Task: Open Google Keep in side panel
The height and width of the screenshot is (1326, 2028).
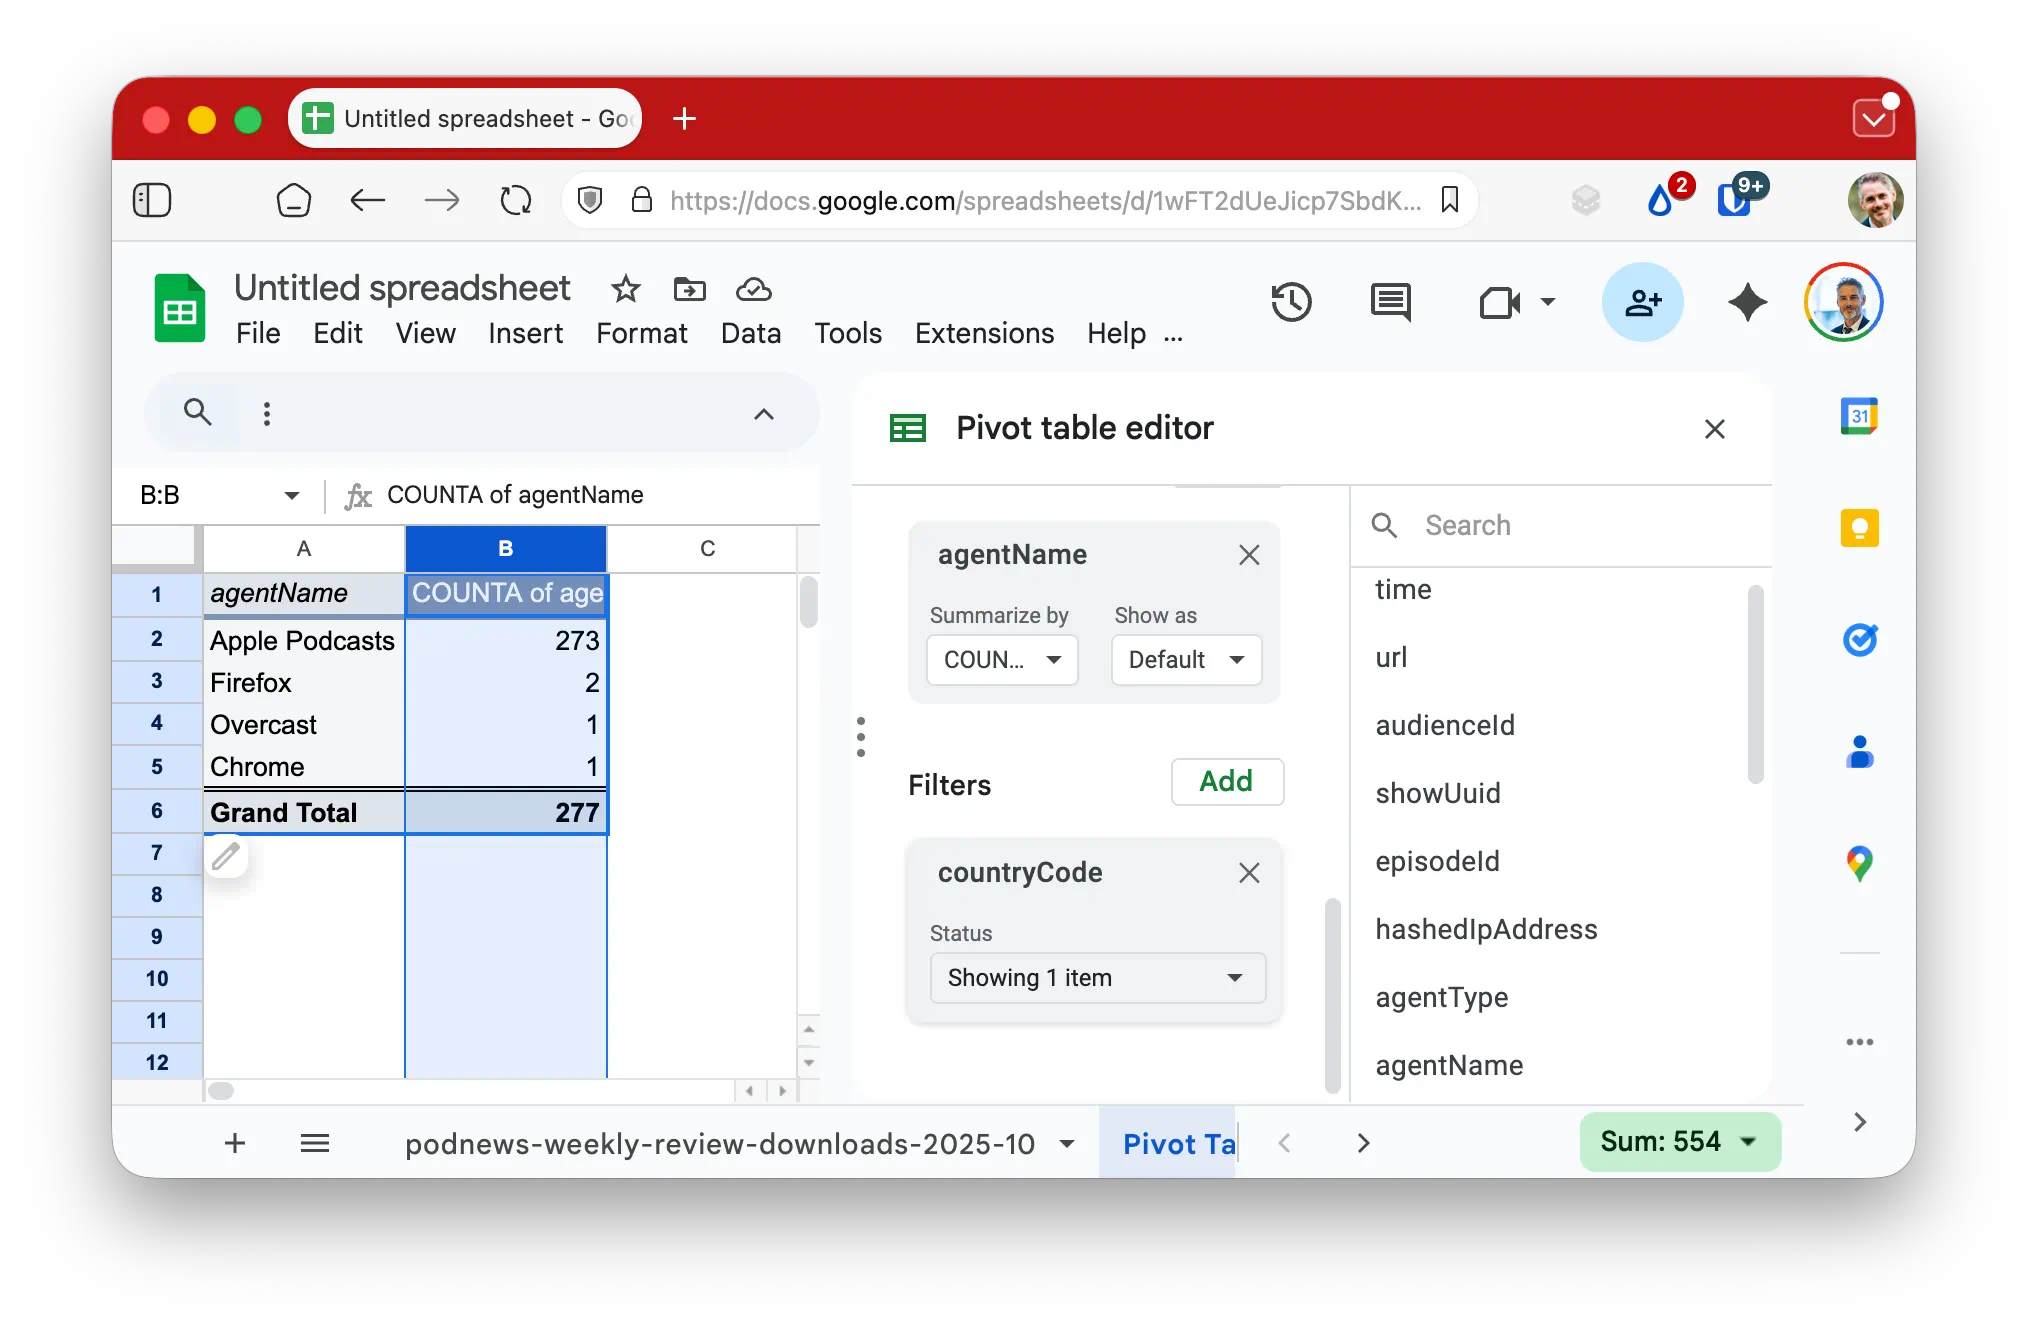Action: [1859, 528]
